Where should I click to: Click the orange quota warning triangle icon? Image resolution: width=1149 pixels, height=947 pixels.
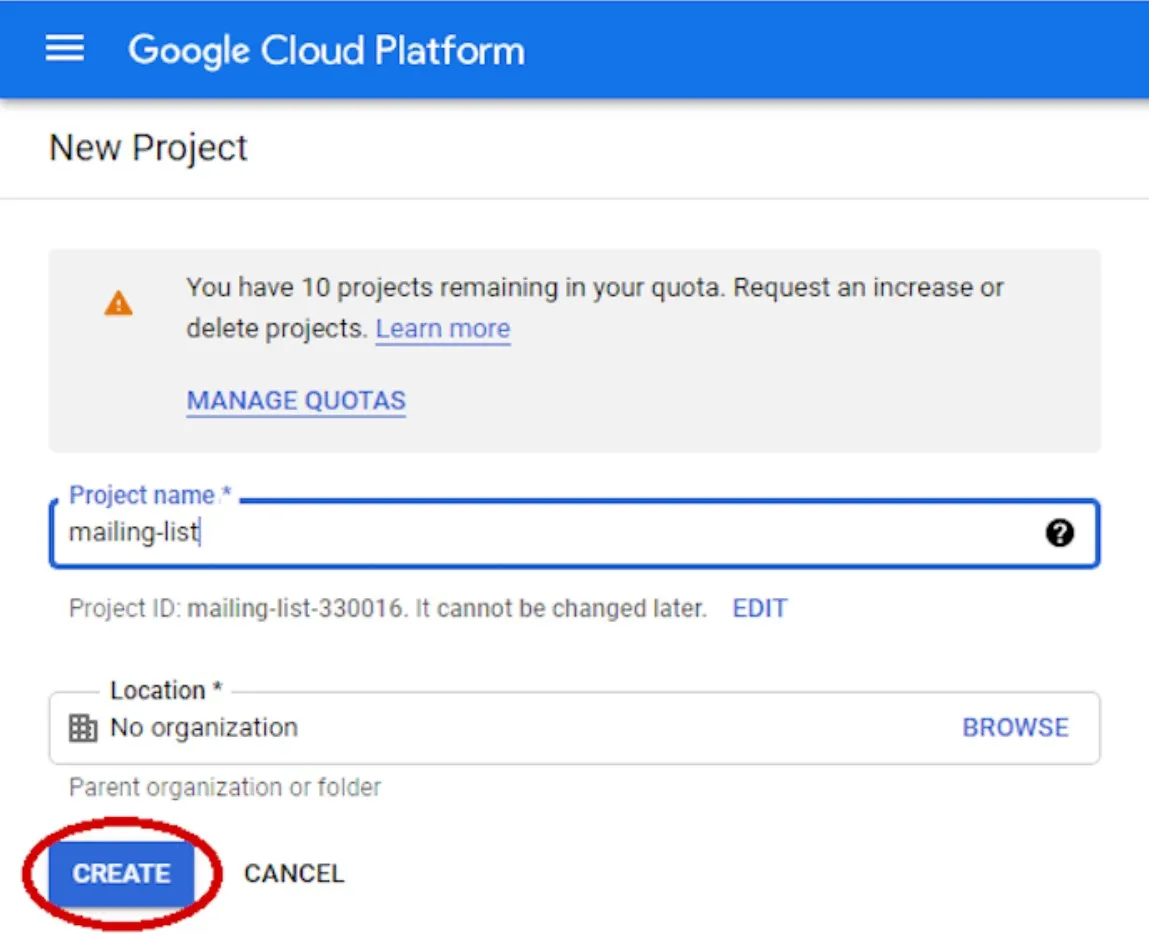click(x=118, y=303)
